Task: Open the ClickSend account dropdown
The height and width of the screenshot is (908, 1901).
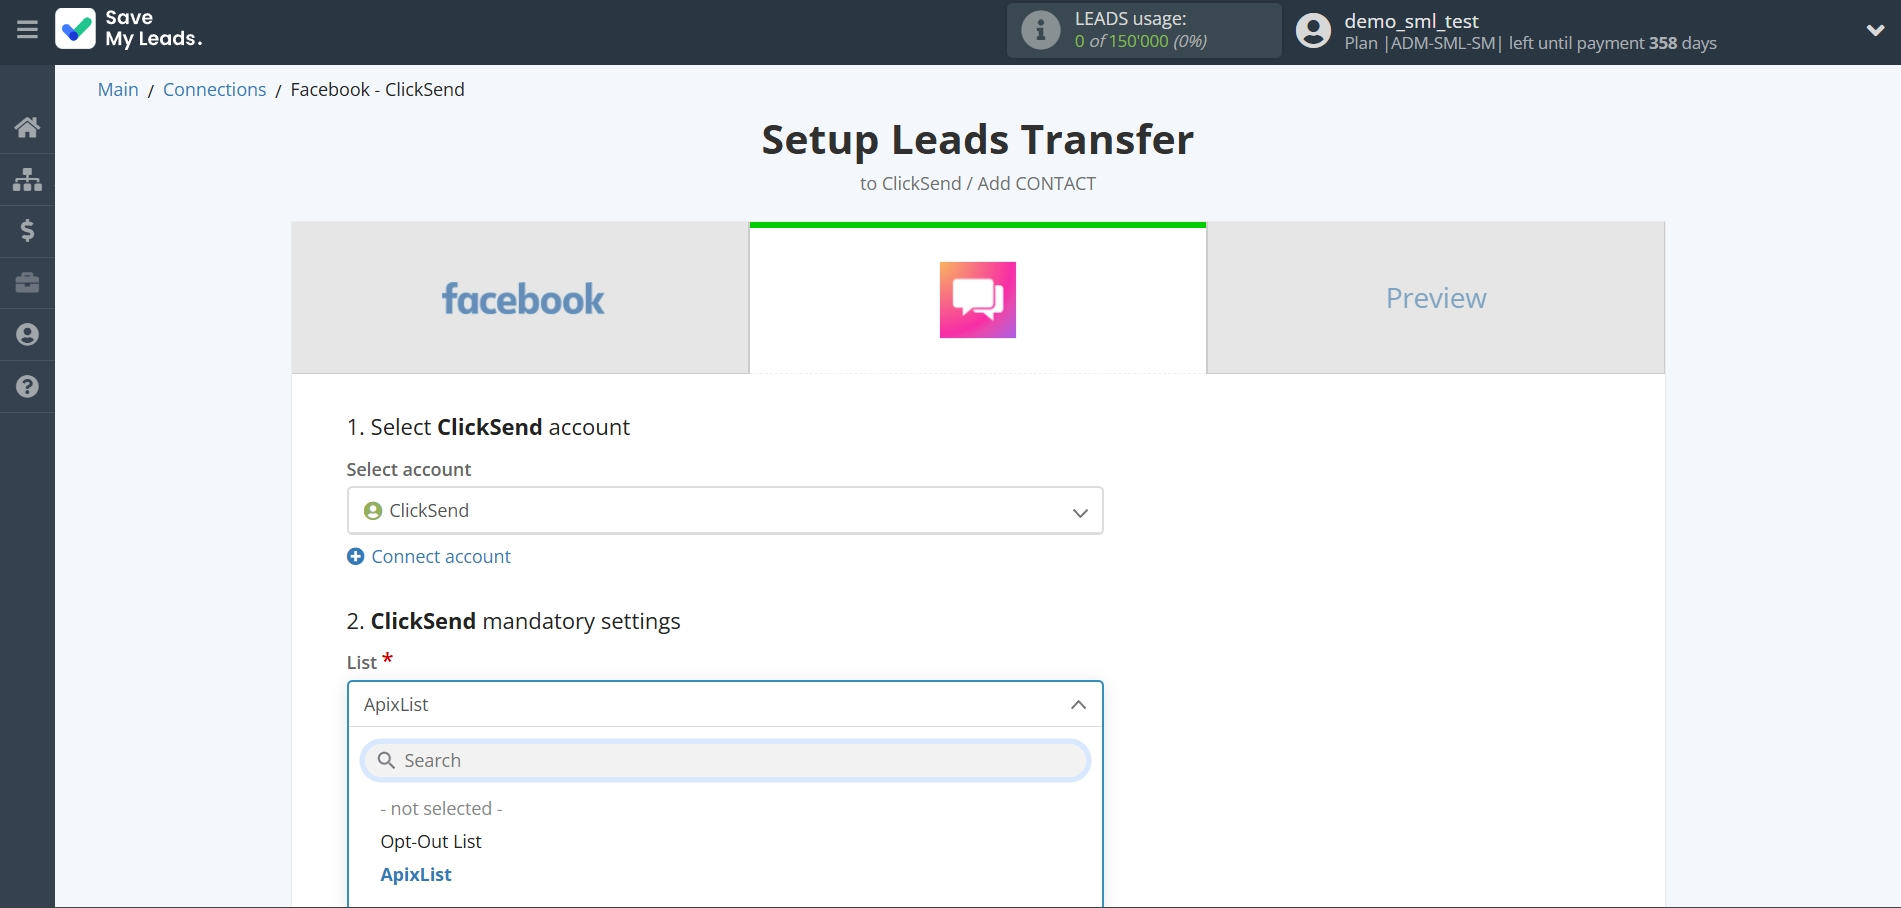Action: (724, 511)
